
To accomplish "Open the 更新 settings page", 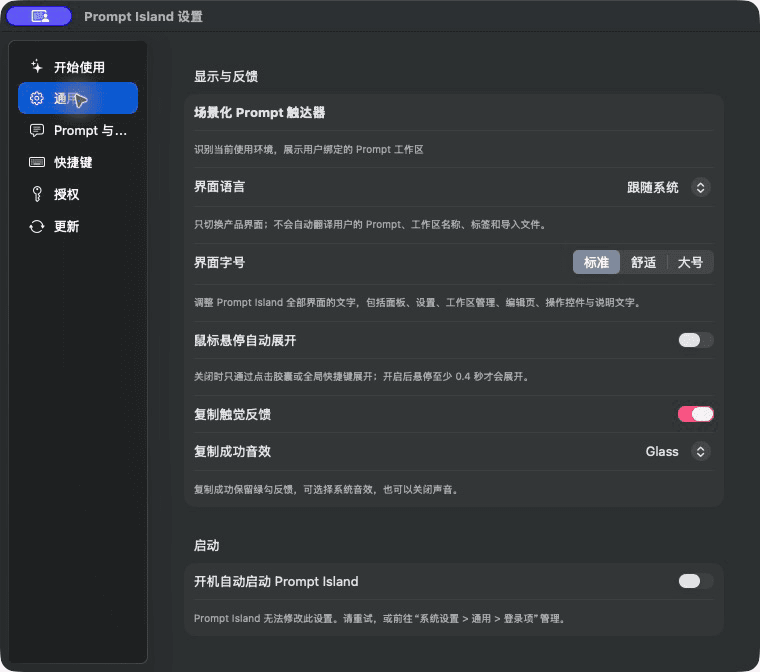I will click(78, 226).
